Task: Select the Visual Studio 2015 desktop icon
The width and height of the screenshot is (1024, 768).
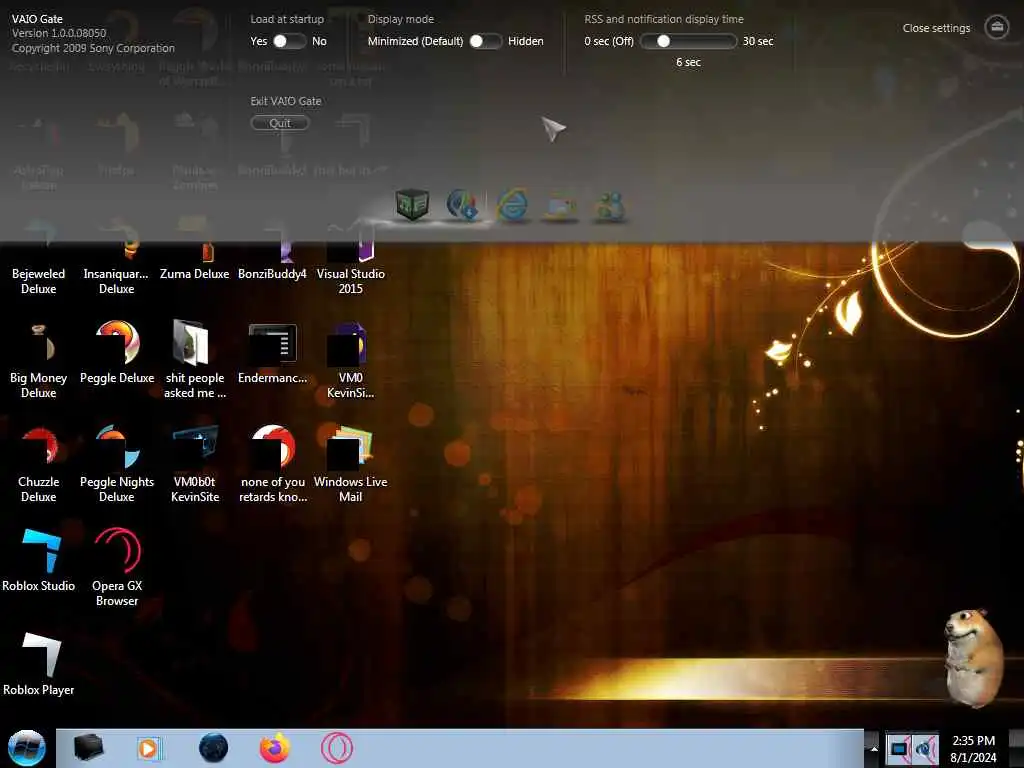Action: (351, 259)
